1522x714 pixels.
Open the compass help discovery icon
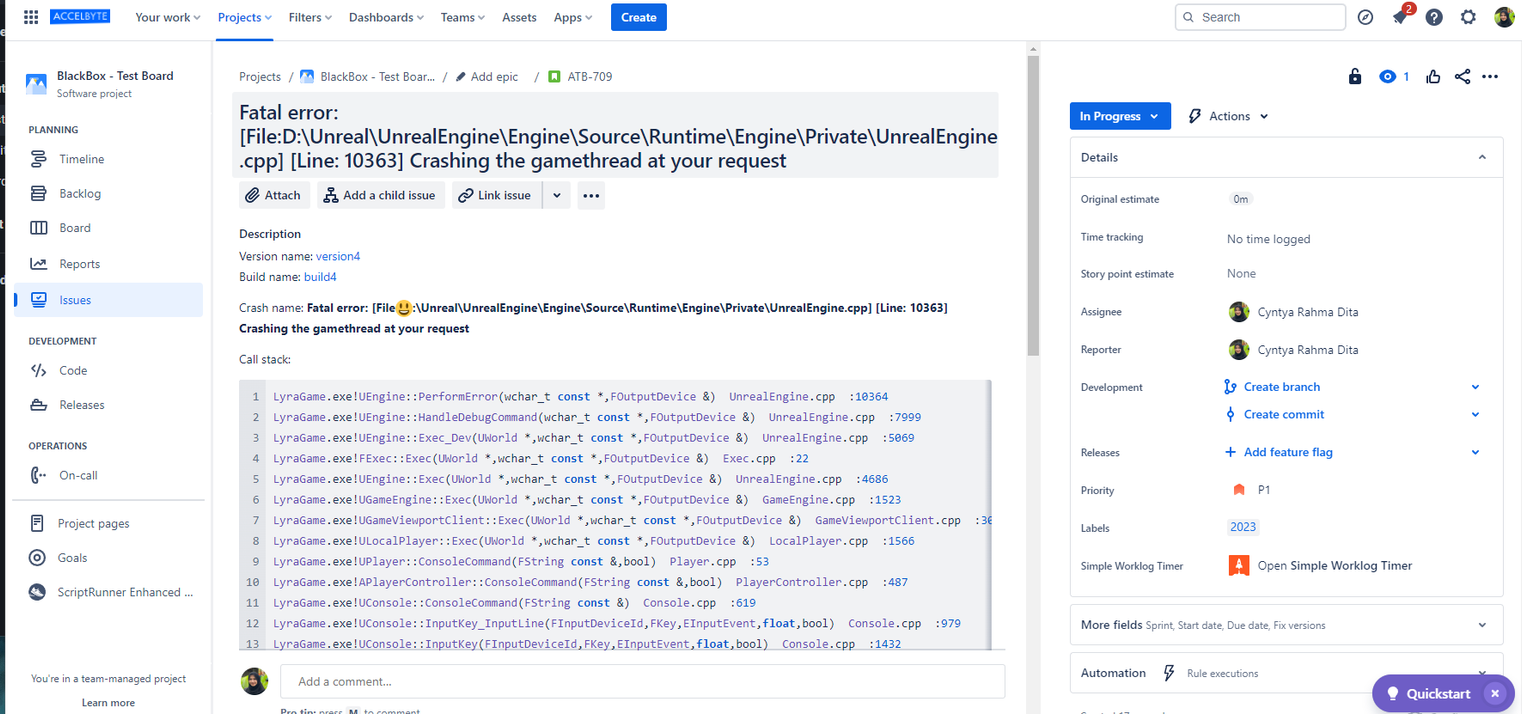pyautogui.click(x=1366, y=17)
